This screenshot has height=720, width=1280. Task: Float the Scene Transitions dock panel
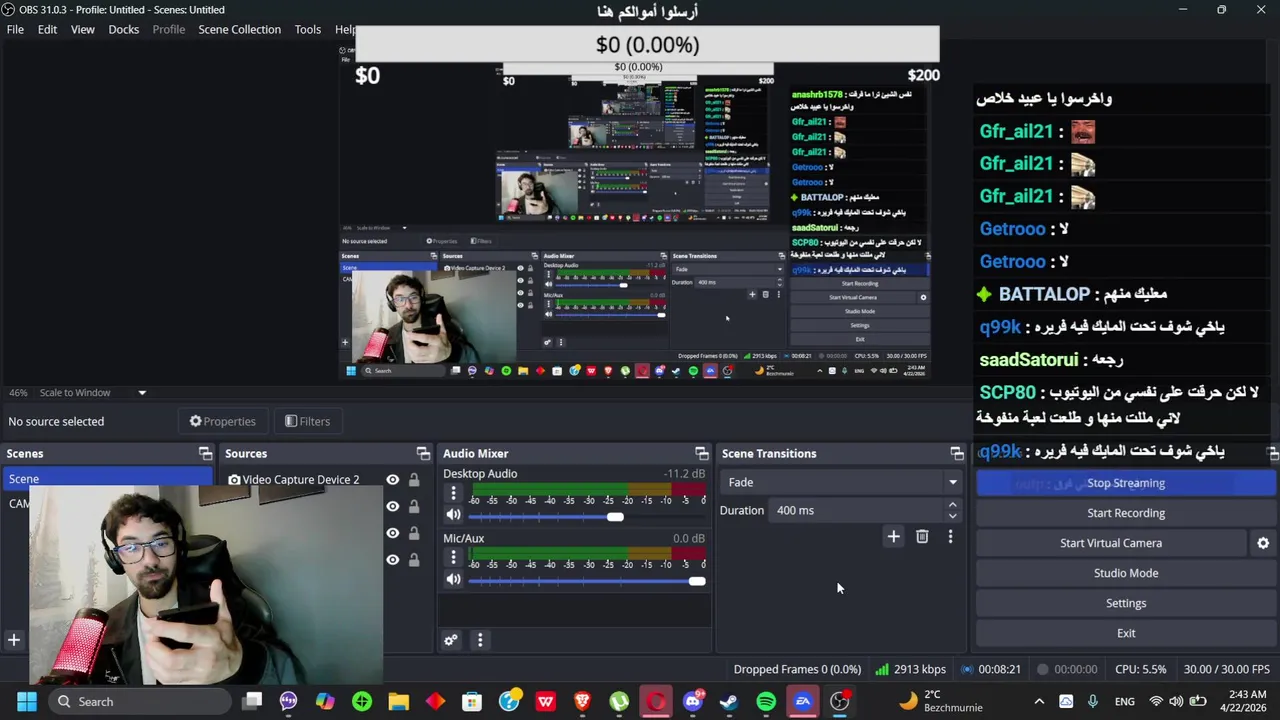pyautogui.click(x=957, y=453)
